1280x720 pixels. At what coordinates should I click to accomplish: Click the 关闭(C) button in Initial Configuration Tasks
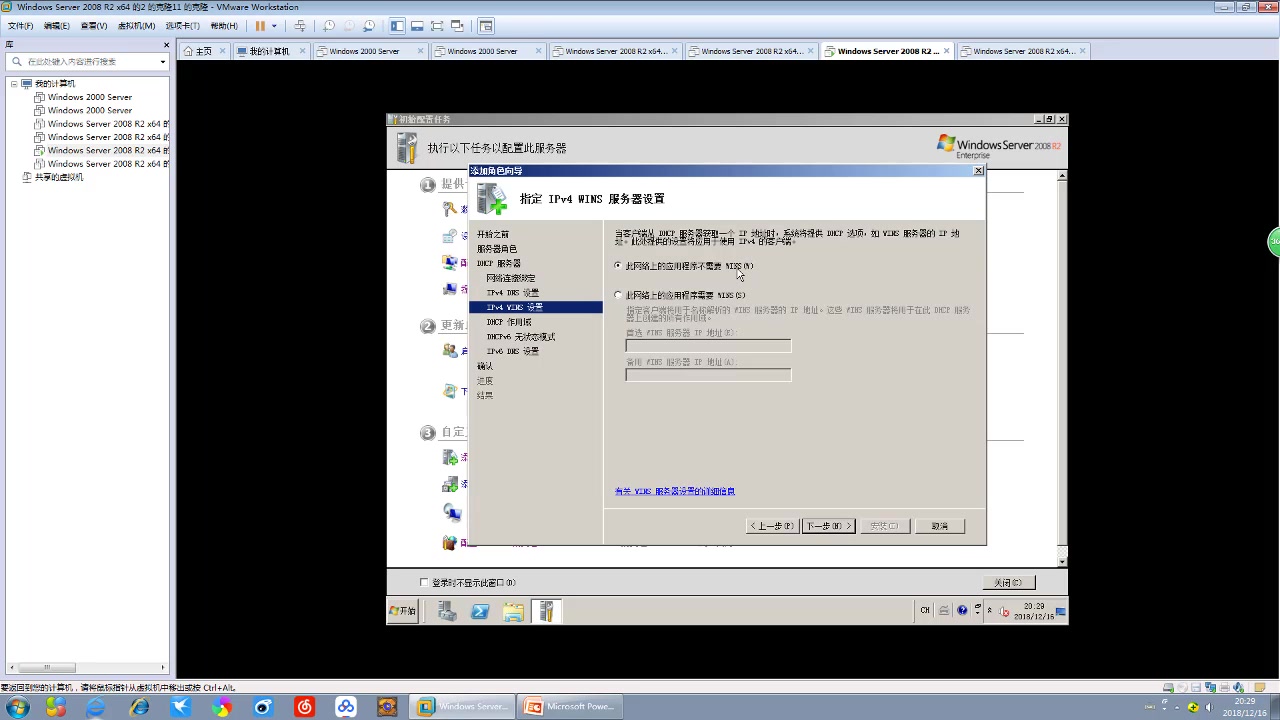pos(1008,582)
